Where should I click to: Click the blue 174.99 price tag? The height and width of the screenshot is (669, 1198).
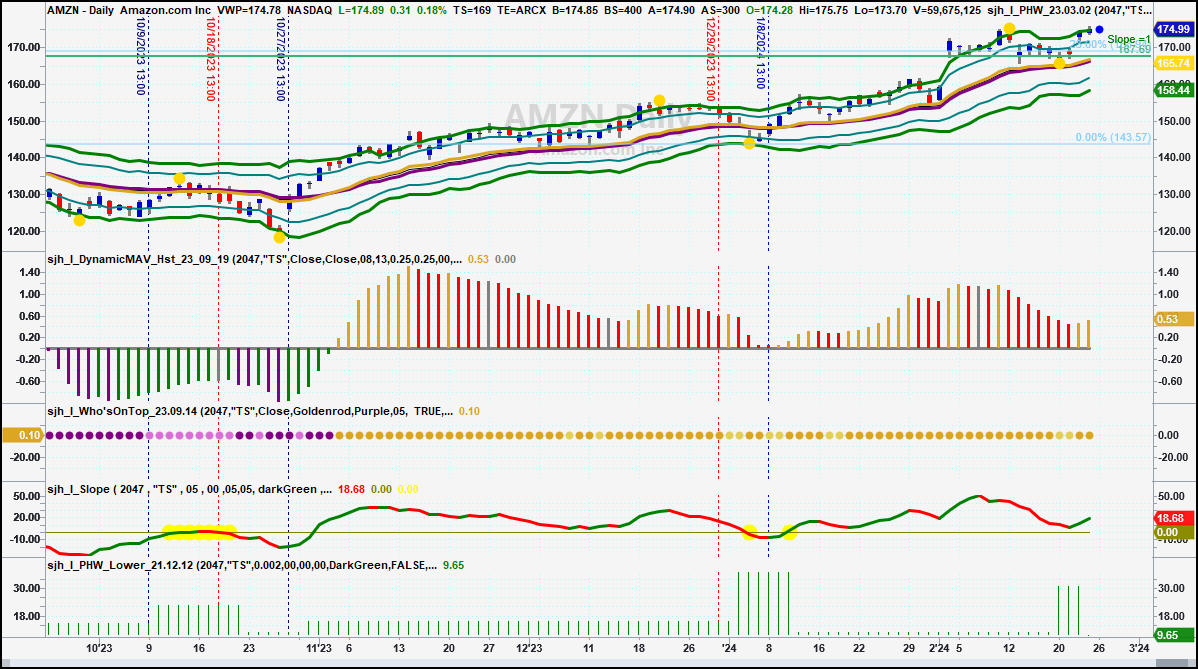pos(1173,29)
